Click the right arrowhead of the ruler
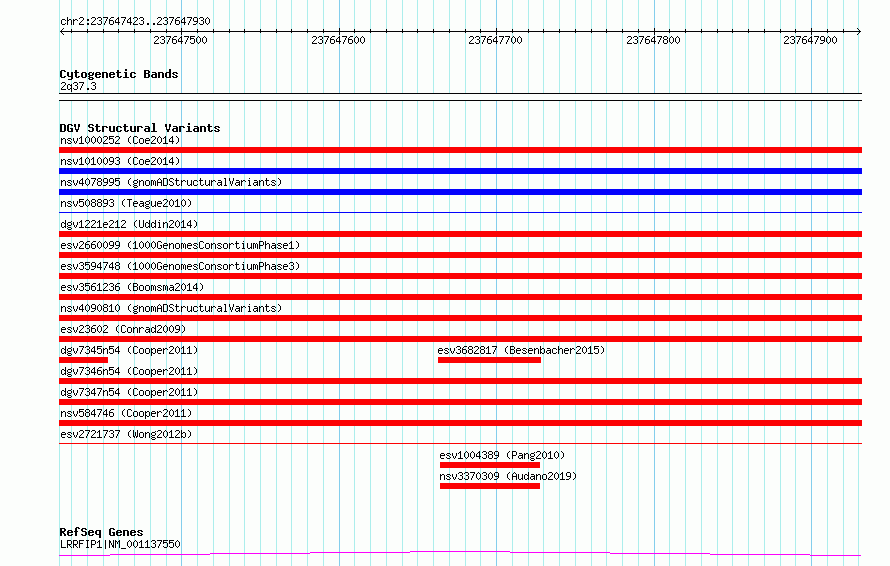Image resolution: width=890 pixels, height=566 pixels. coord(859,31)
